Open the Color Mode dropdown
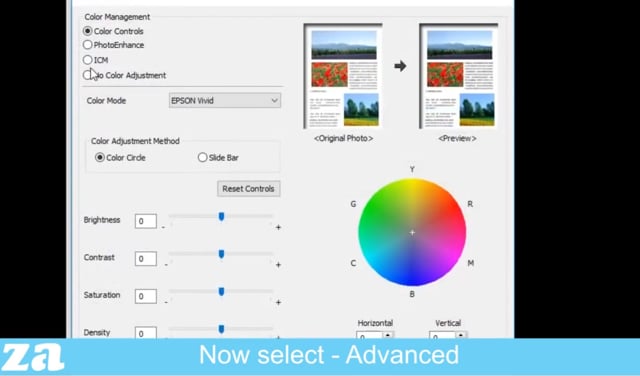This screenshot has height=376, width=640. (x=224, y=100)
